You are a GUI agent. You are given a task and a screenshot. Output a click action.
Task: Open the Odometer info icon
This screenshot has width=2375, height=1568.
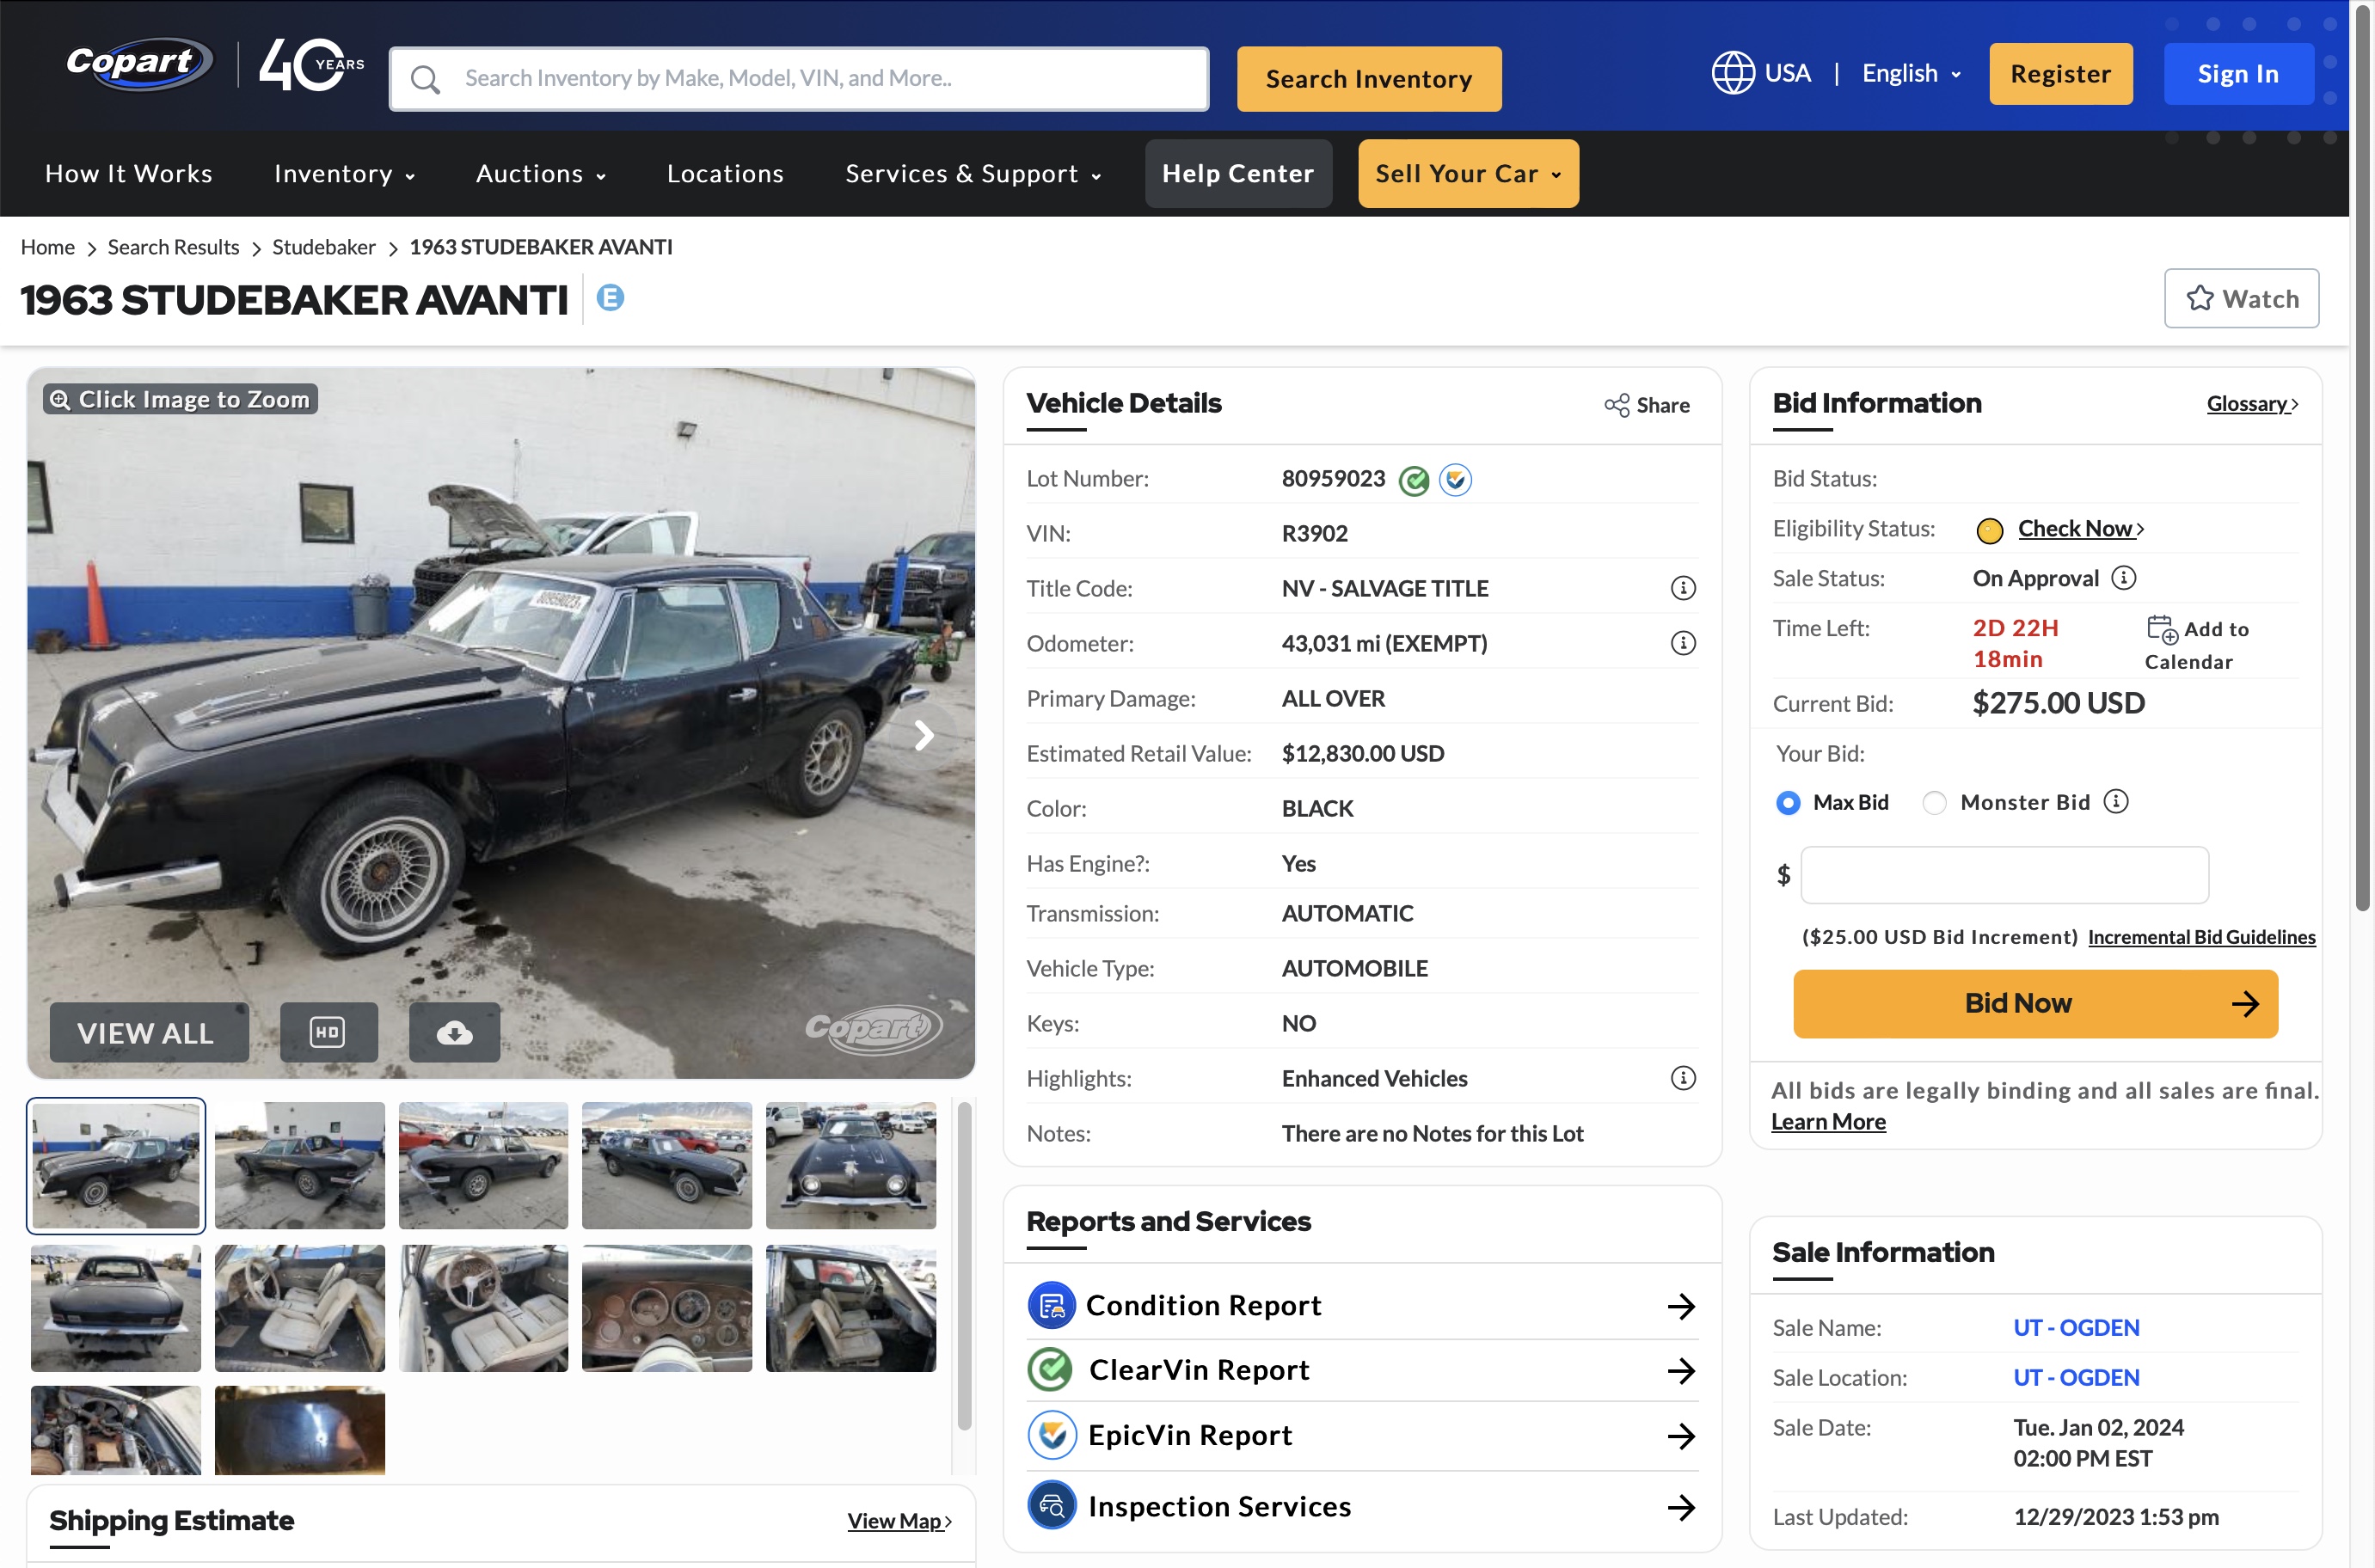[1683, 643]
